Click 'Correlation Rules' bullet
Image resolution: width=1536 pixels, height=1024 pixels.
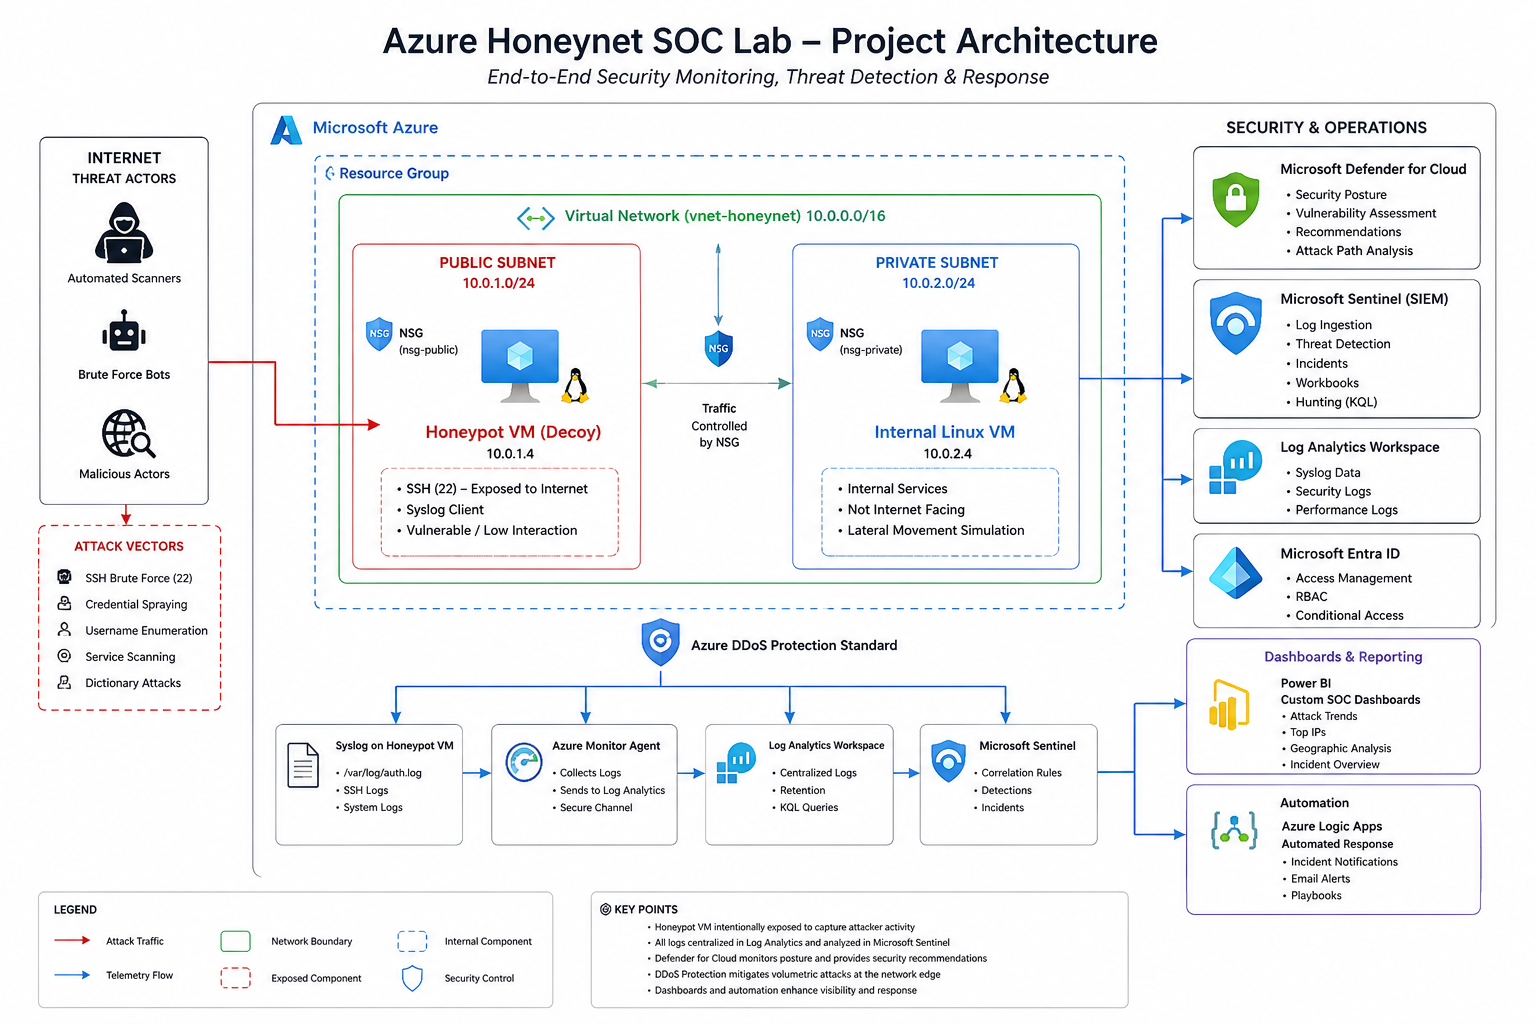tap(1021, 773)
